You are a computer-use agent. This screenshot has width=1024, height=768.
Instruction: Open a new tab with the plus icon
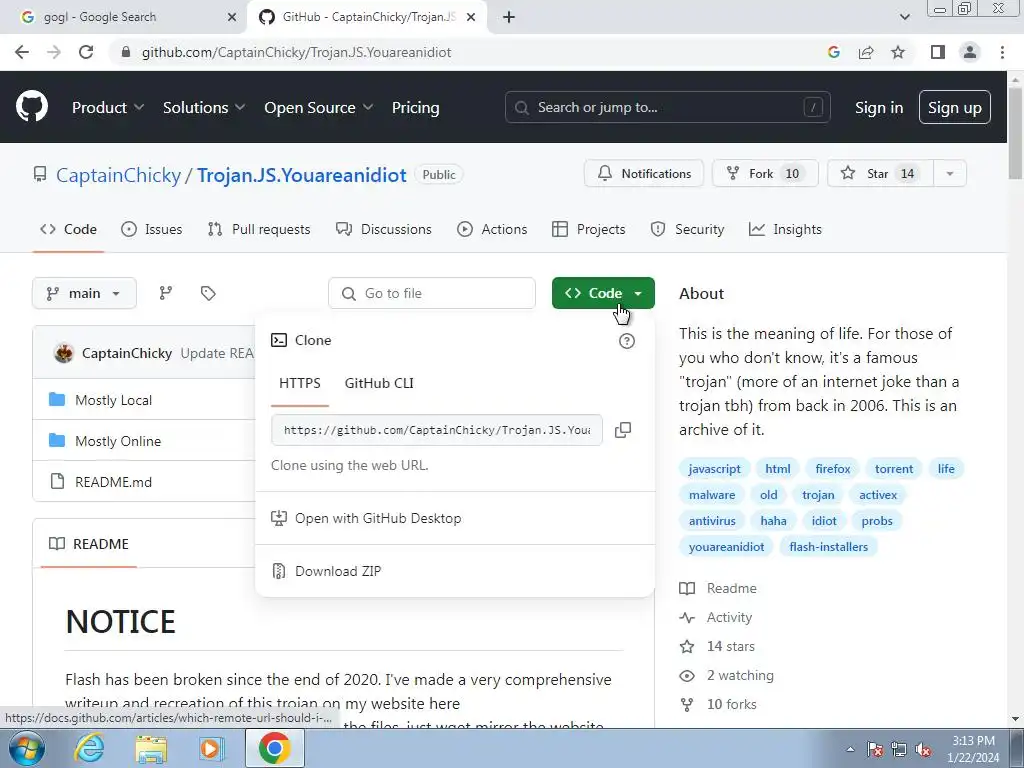pyautogui.click(x=509, y=17)
